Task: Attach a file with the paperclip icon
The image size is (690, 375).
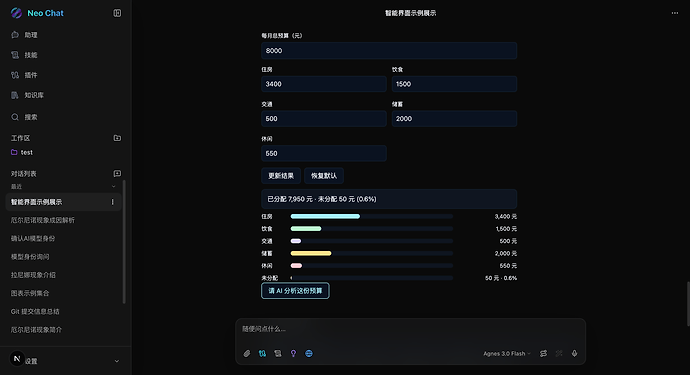Action: coord(247,353)
